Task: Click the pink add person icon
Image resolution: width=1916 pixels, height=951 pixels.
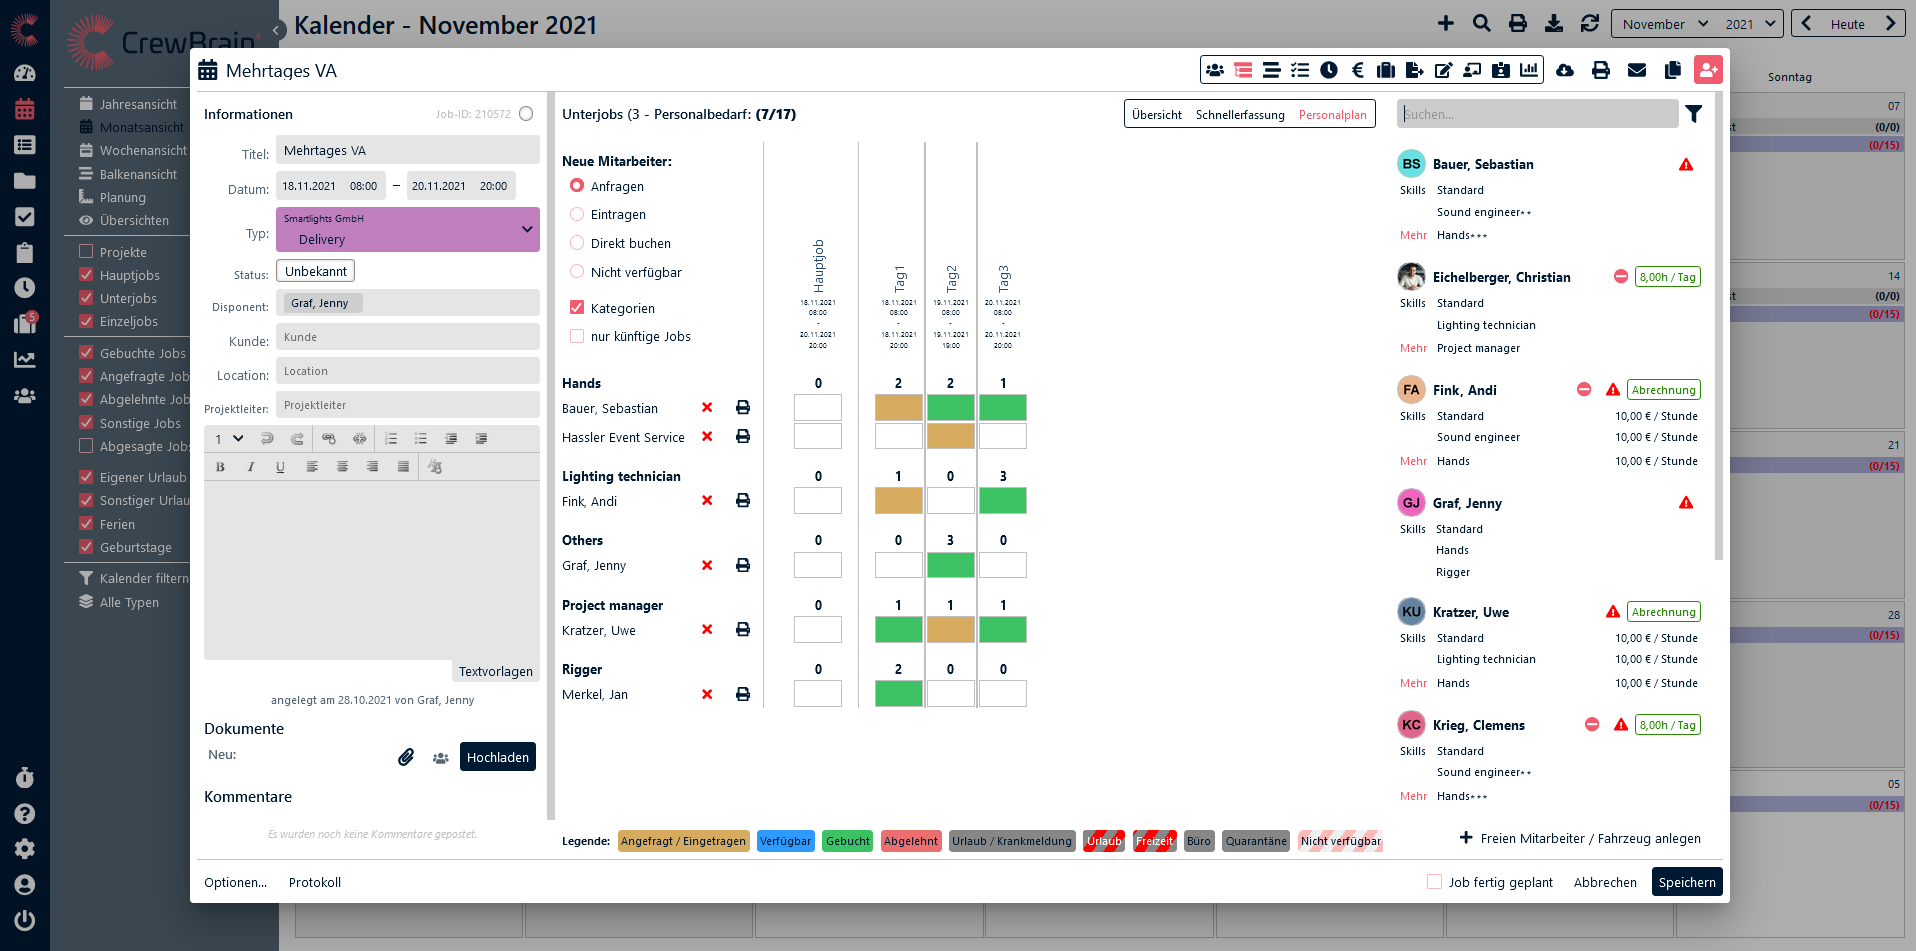Action: 1708,70
